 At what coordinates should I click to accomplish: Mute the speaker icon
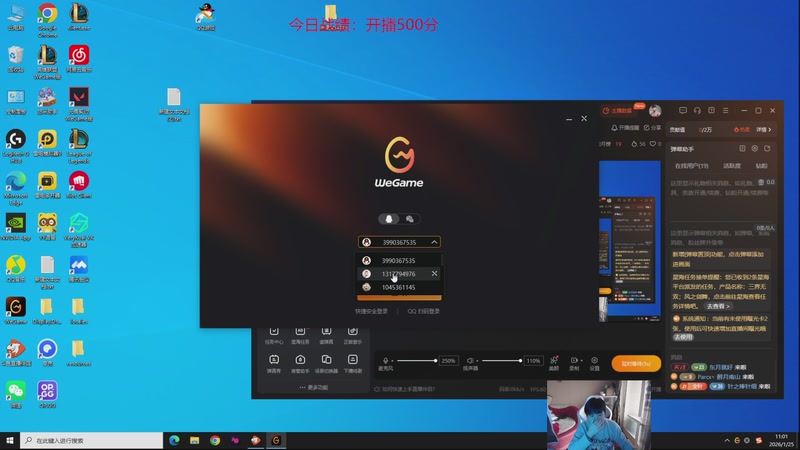tap(470, 361)
